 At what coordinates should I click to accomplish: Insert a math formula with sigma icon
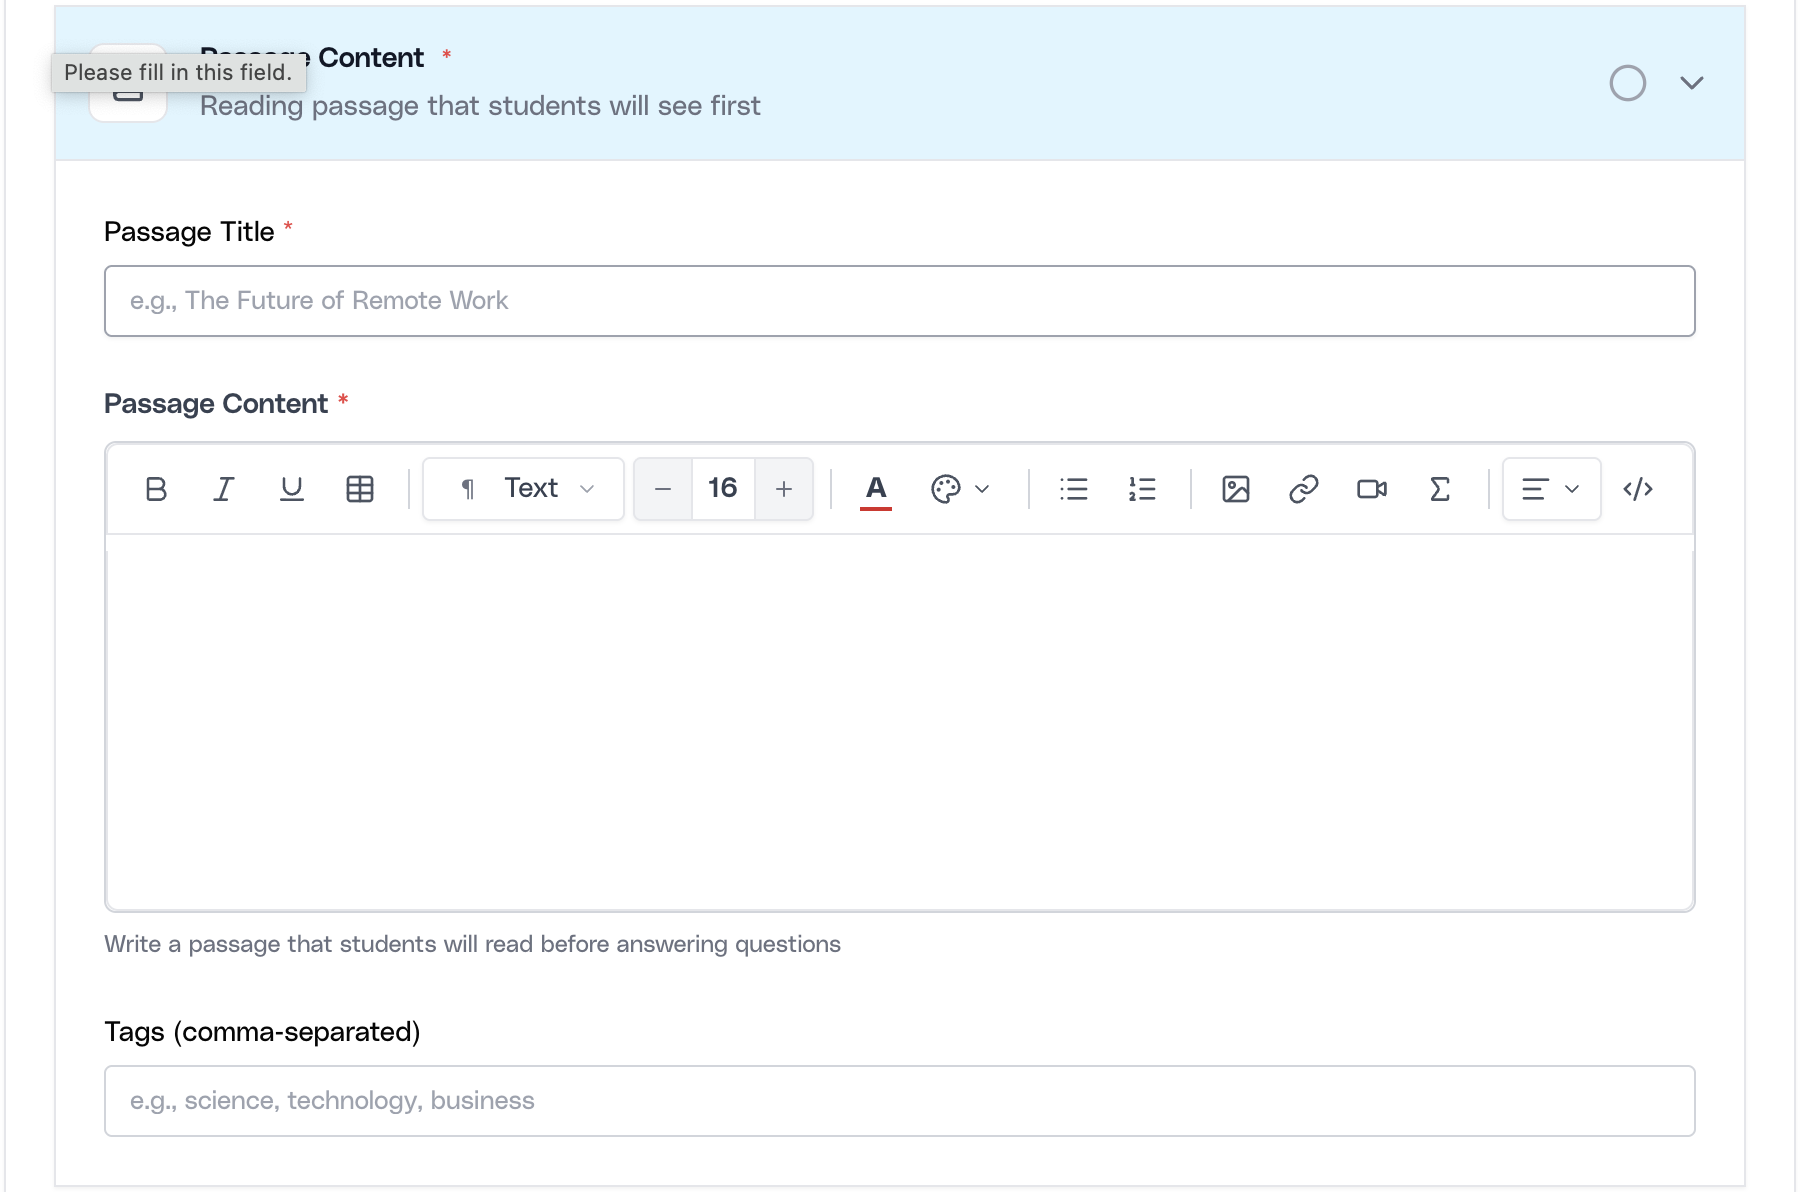(x=1439, y=489)
